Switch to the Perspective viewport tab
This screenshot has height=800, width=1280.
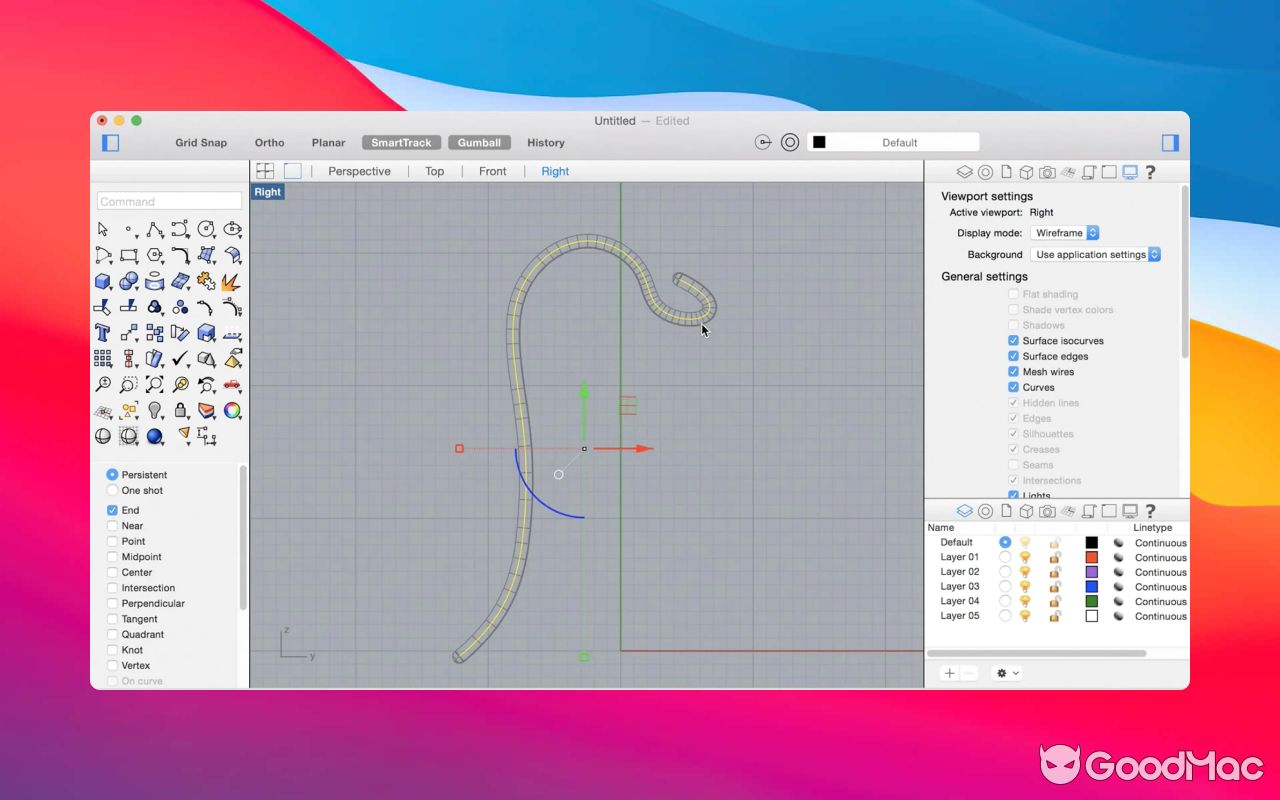pos(359,171)
